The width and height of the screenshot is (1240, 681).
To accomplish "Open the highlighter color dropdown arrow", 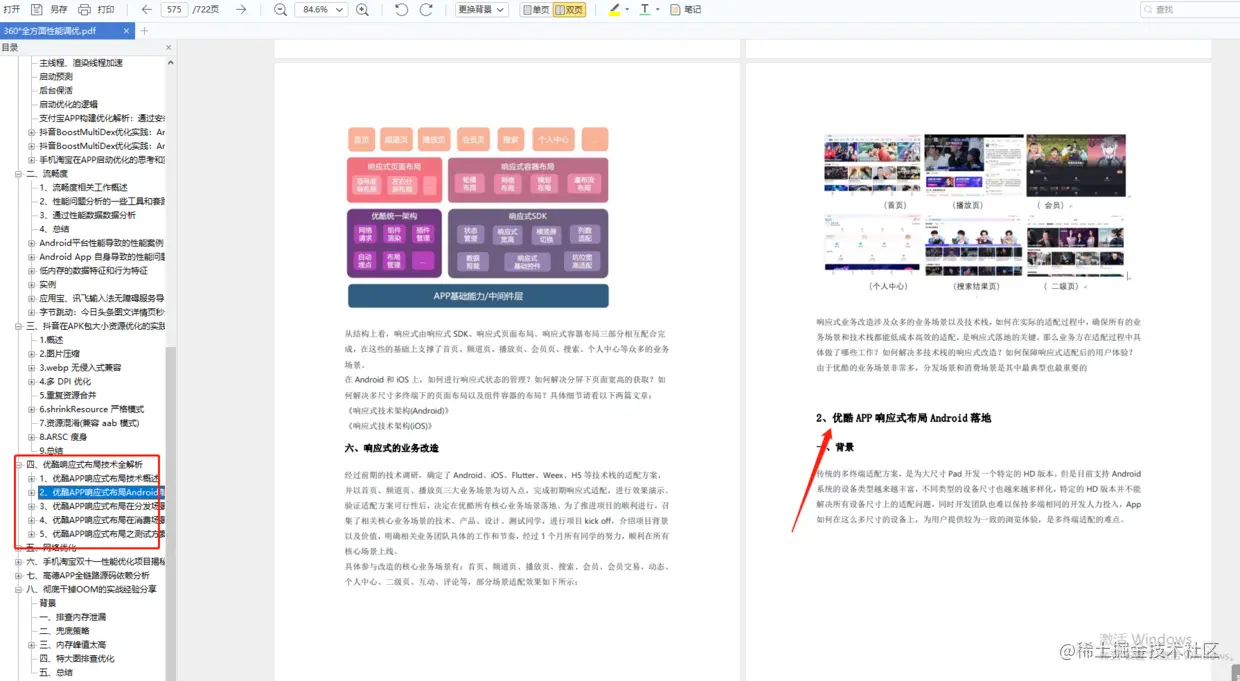I will [x=627, y=9].
